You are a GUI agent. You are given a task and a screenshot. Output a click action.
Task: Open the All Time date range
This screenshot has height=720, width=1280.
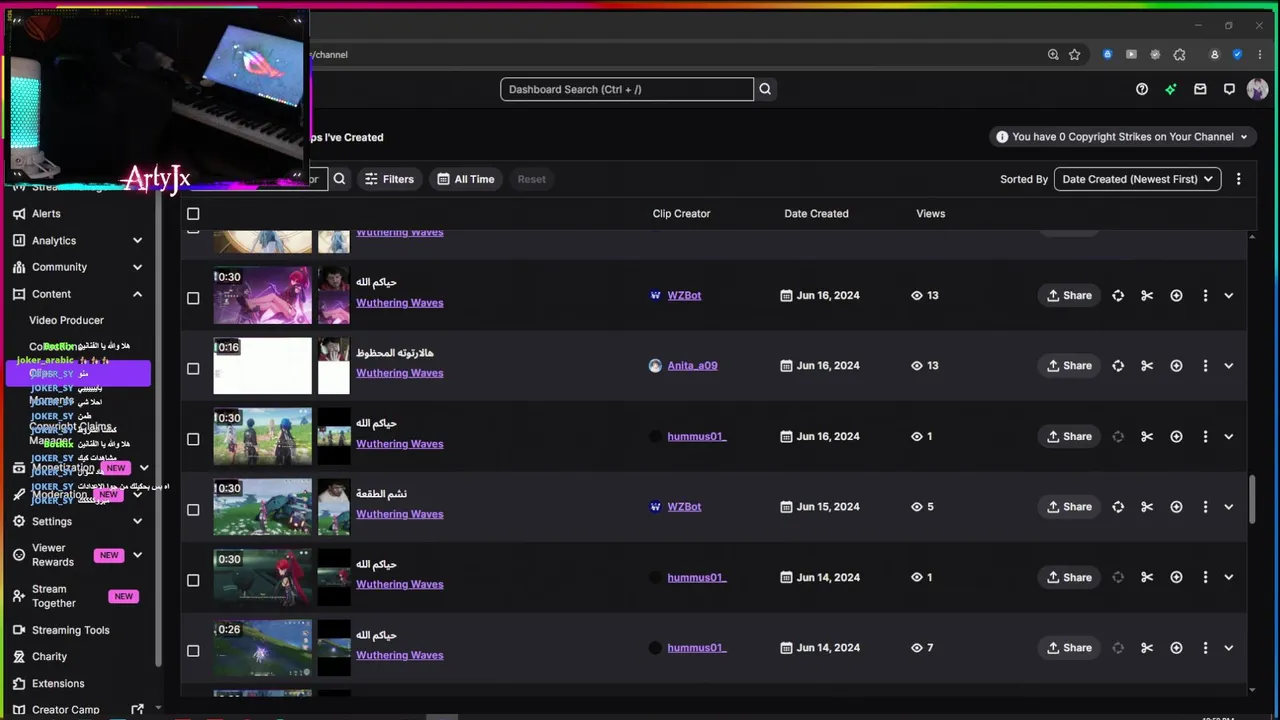click(x=466, y=179)
